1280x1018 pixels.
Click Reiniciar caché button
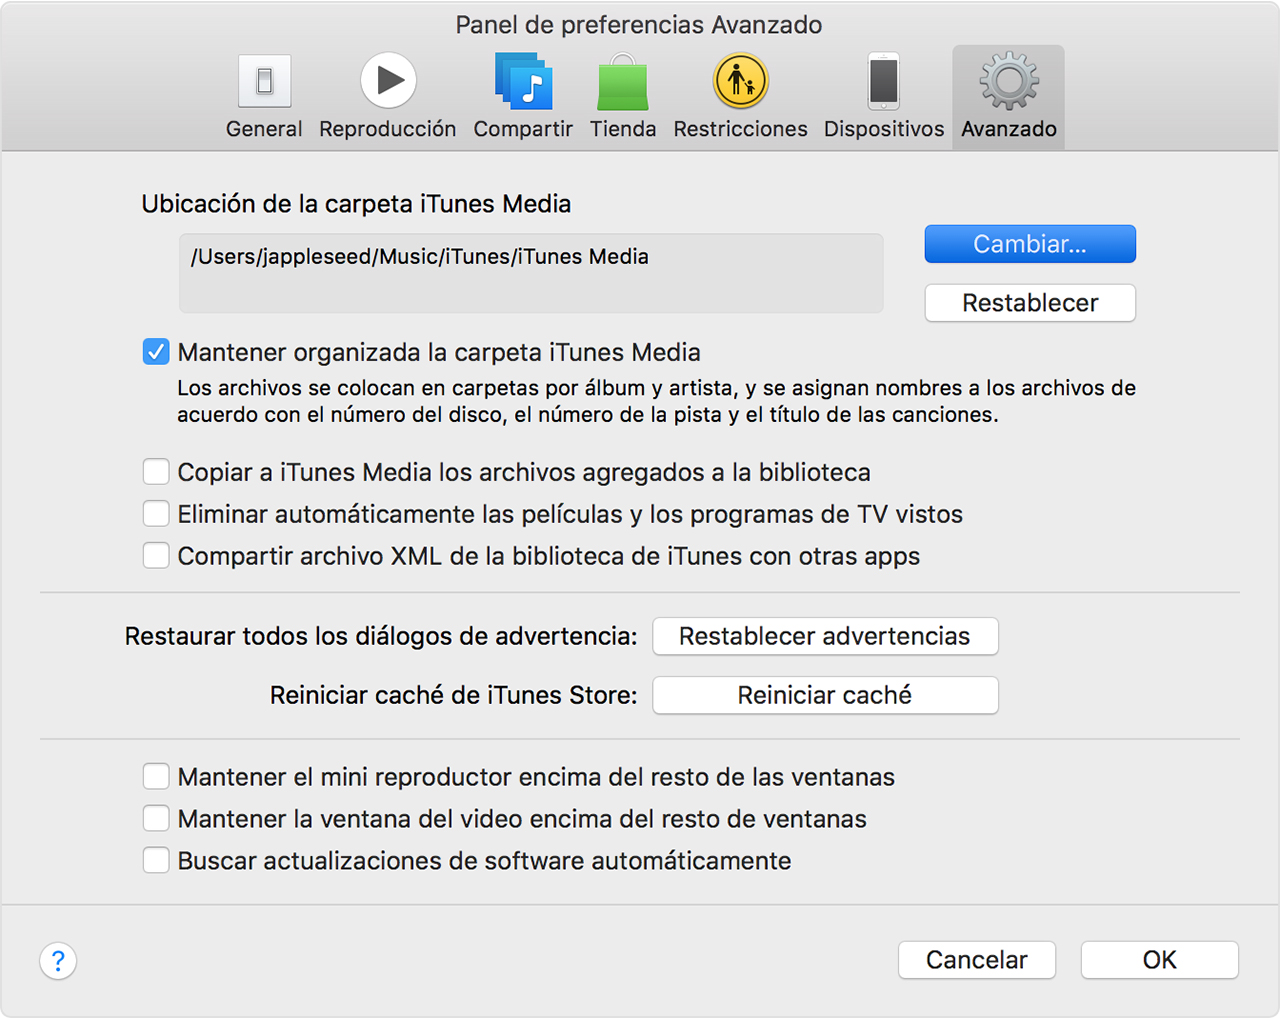click(825, 695)
